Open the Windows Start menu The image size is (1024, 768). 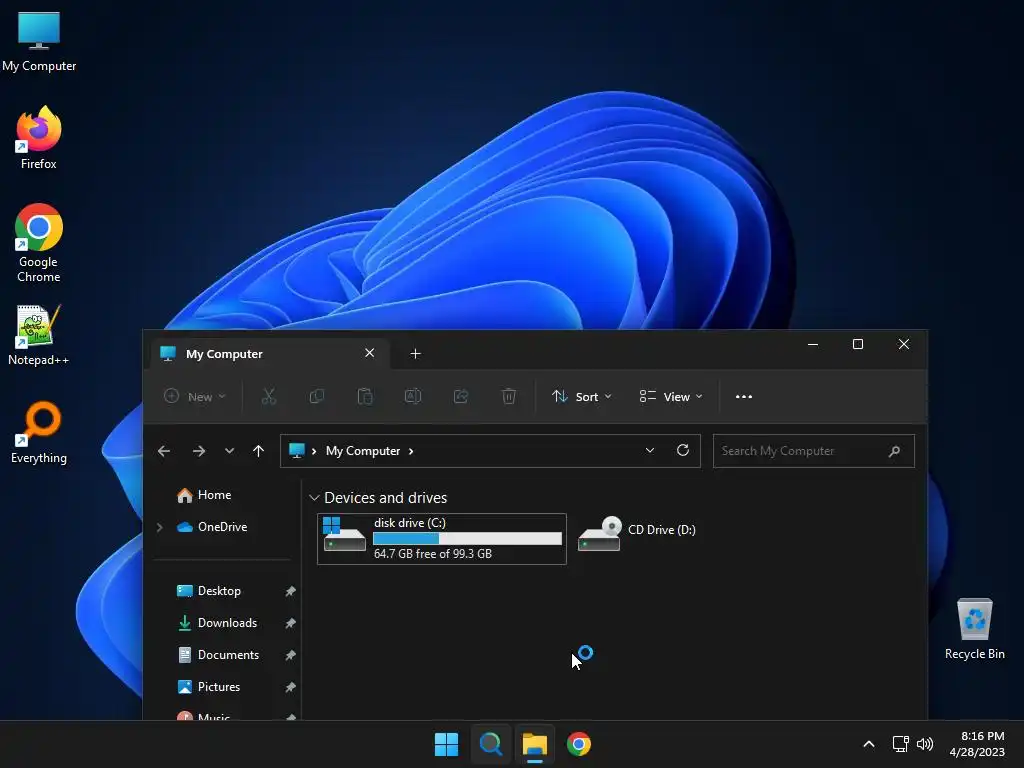tap(447, 744)
